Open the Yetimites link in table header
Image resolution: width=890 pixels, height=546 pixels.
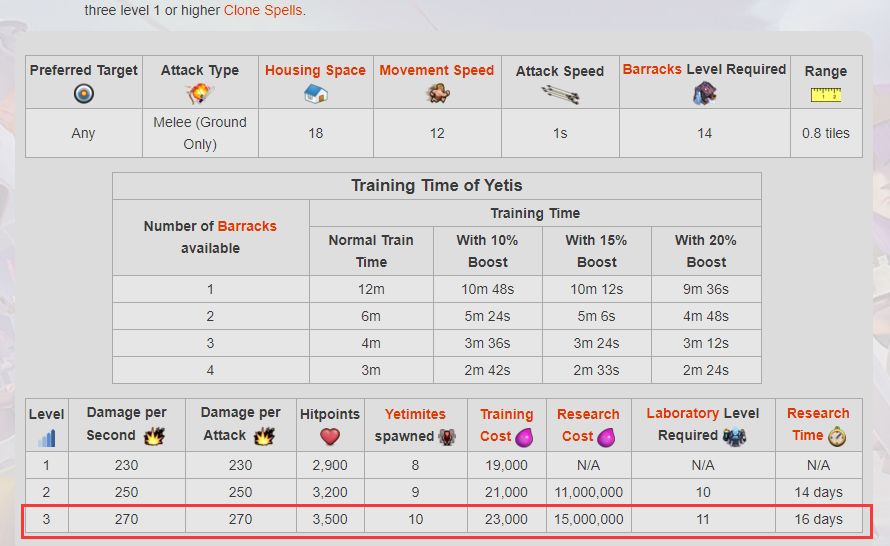coord(415,414)
